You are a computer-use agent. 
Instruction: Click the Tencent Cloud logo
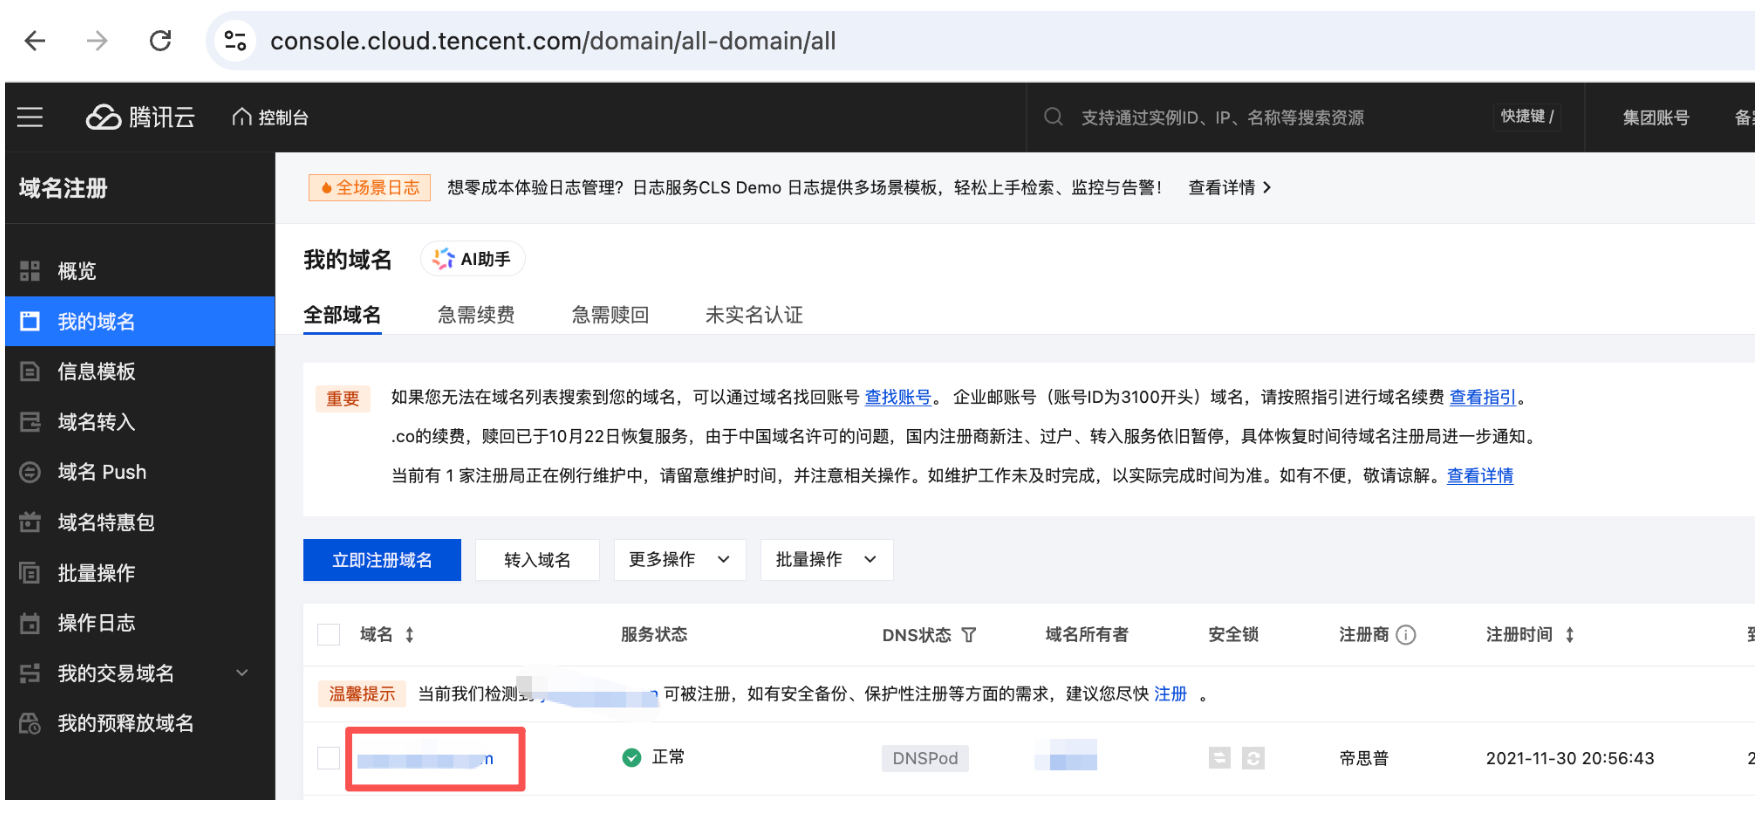coord(140,117)
